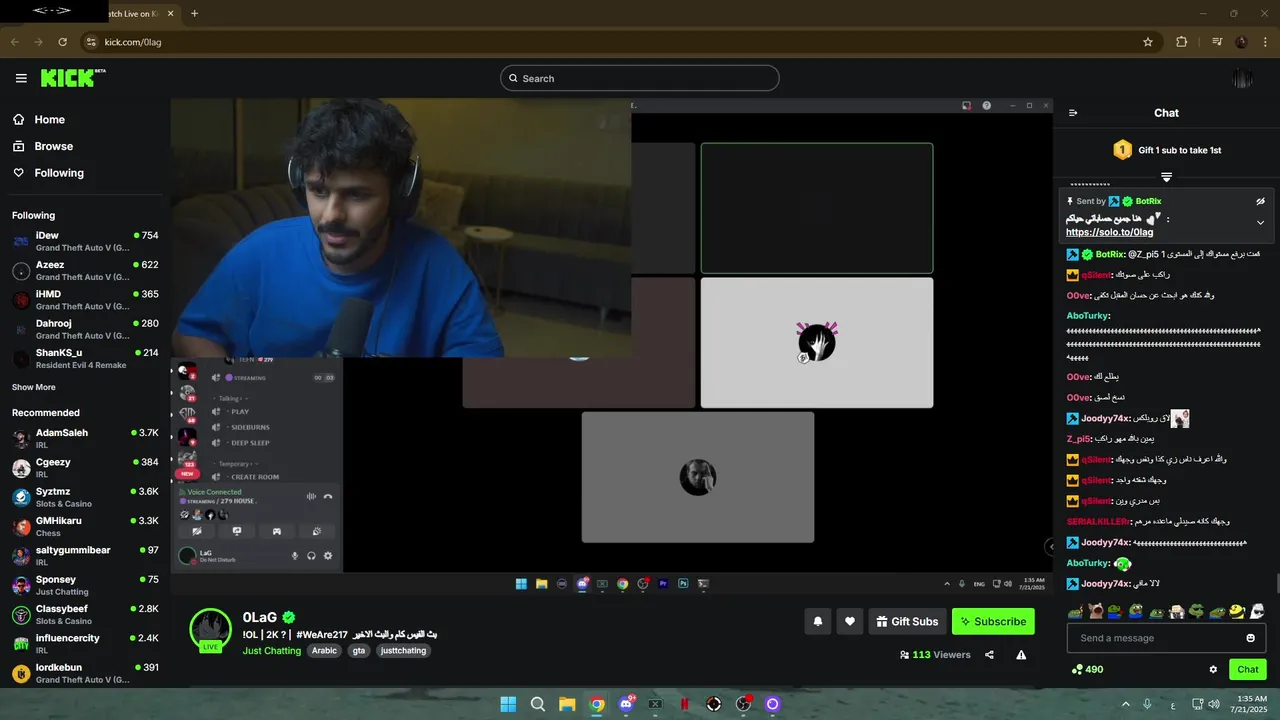The width and height of the screenshot is (1280, 720).
Task: Open influencercity's recommended channel
Action: coord(85,643)
